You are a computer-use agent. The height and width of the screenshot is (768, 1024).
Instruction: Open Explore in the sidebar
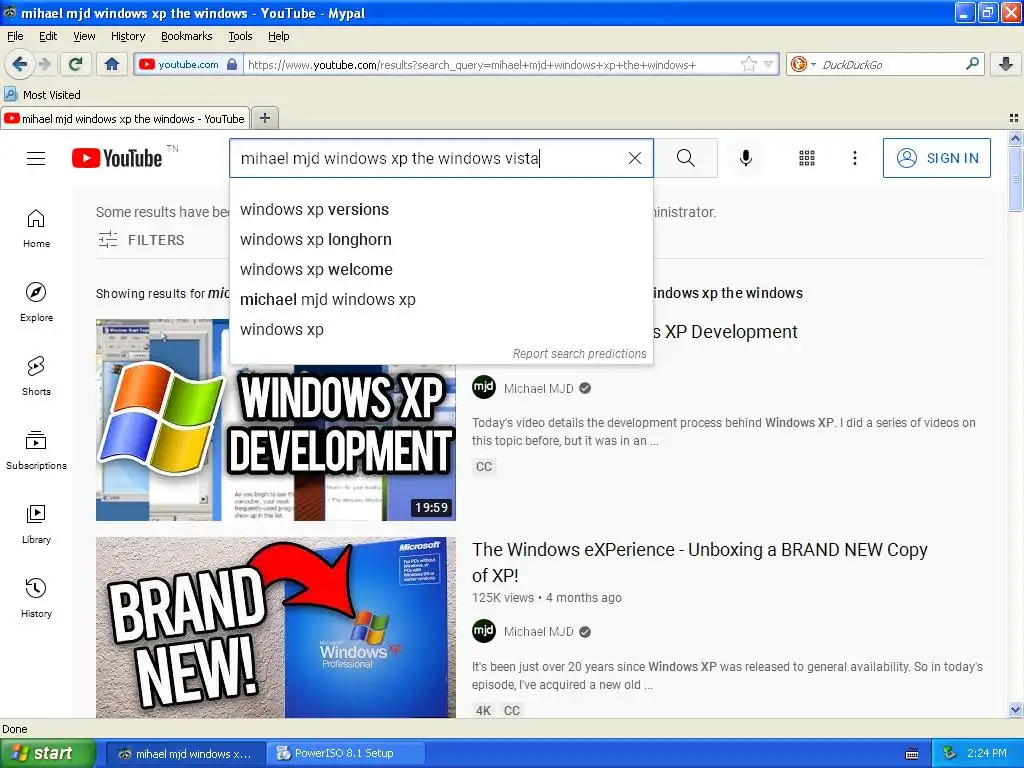[x=36, y=302]
